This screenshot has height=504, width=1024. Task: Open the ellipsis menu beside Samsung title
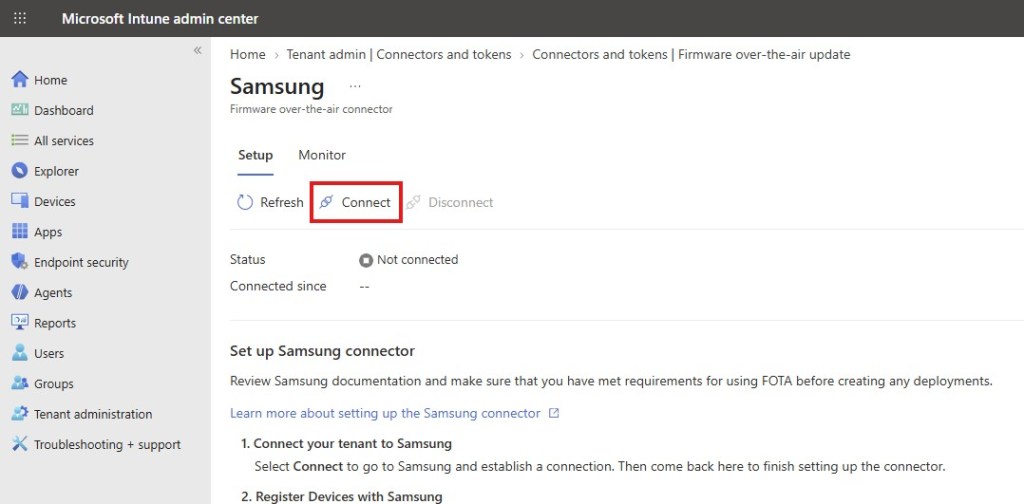tap(355, 86)
